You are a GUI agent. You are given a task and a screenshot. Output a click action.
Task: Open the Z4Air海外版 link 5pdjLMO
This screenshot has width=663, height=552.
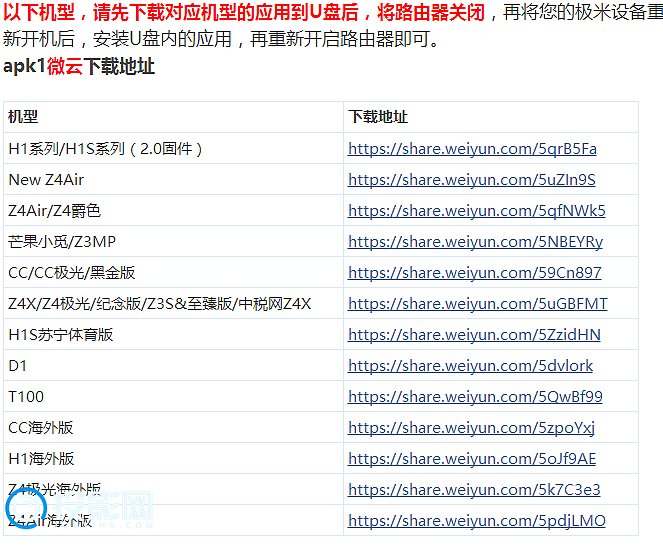click(477, 521)
